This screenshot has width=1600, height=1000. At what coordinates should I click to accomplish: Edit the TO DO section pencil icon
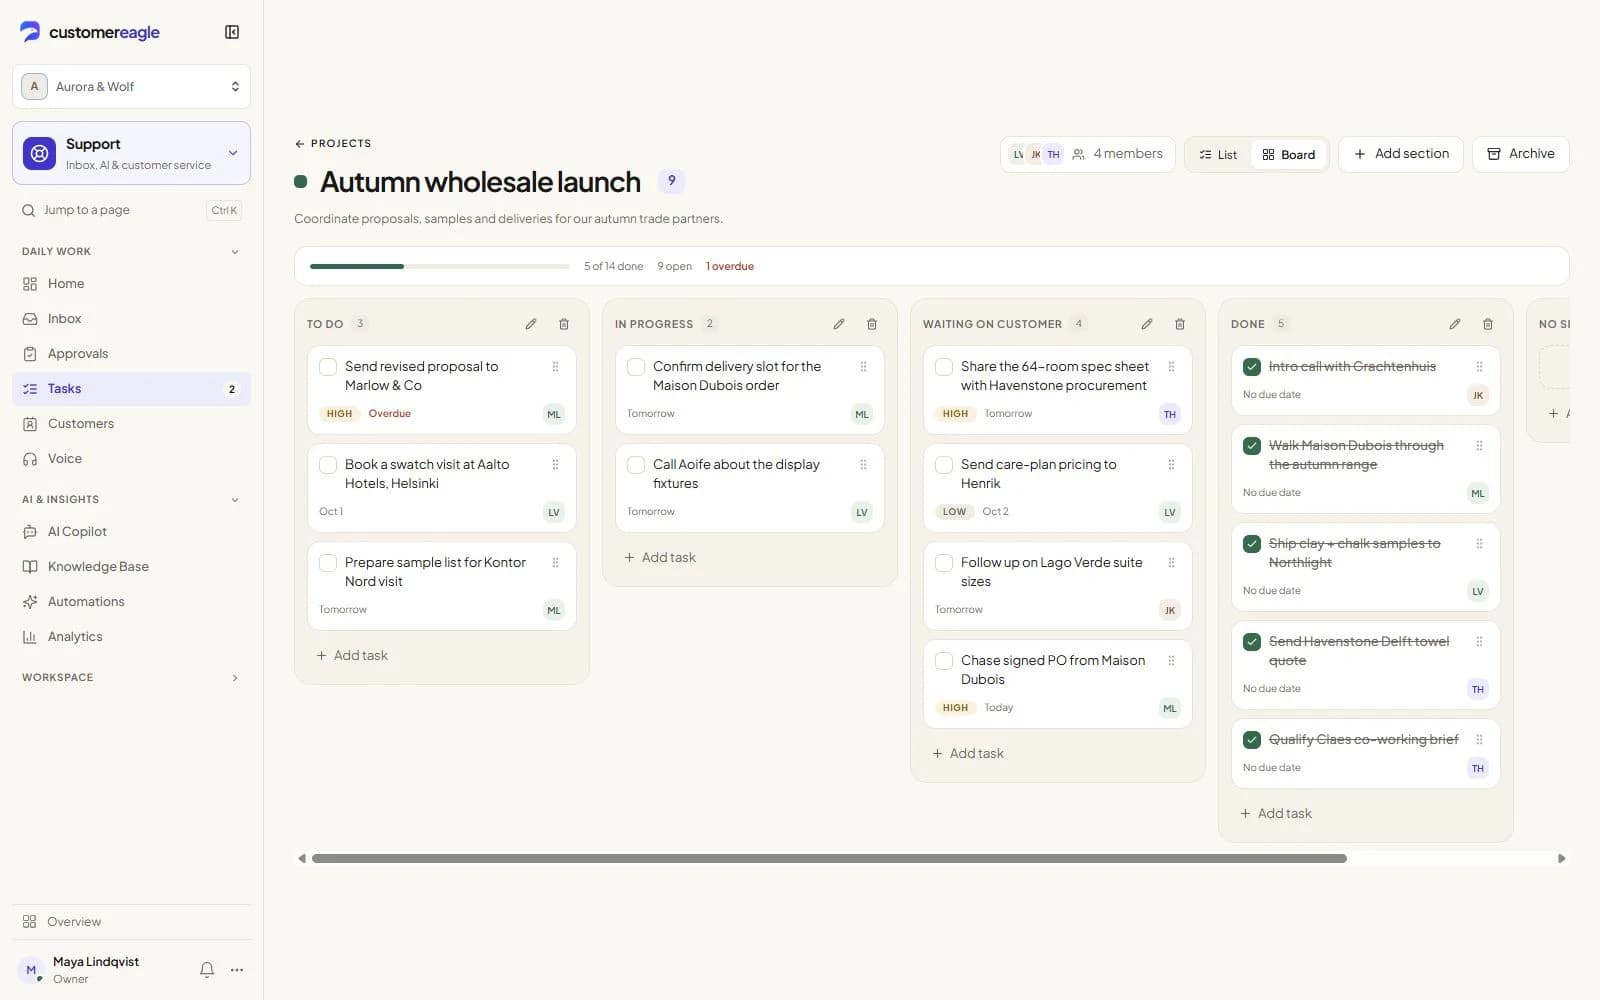tap(531, 324)
